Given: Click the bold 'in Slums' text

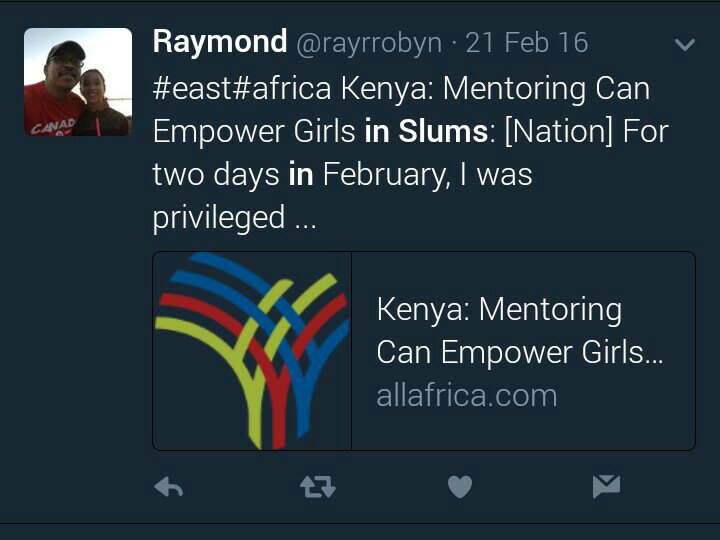Looking at the screenshot, I should pyautogui.click(x=417, y=131).
